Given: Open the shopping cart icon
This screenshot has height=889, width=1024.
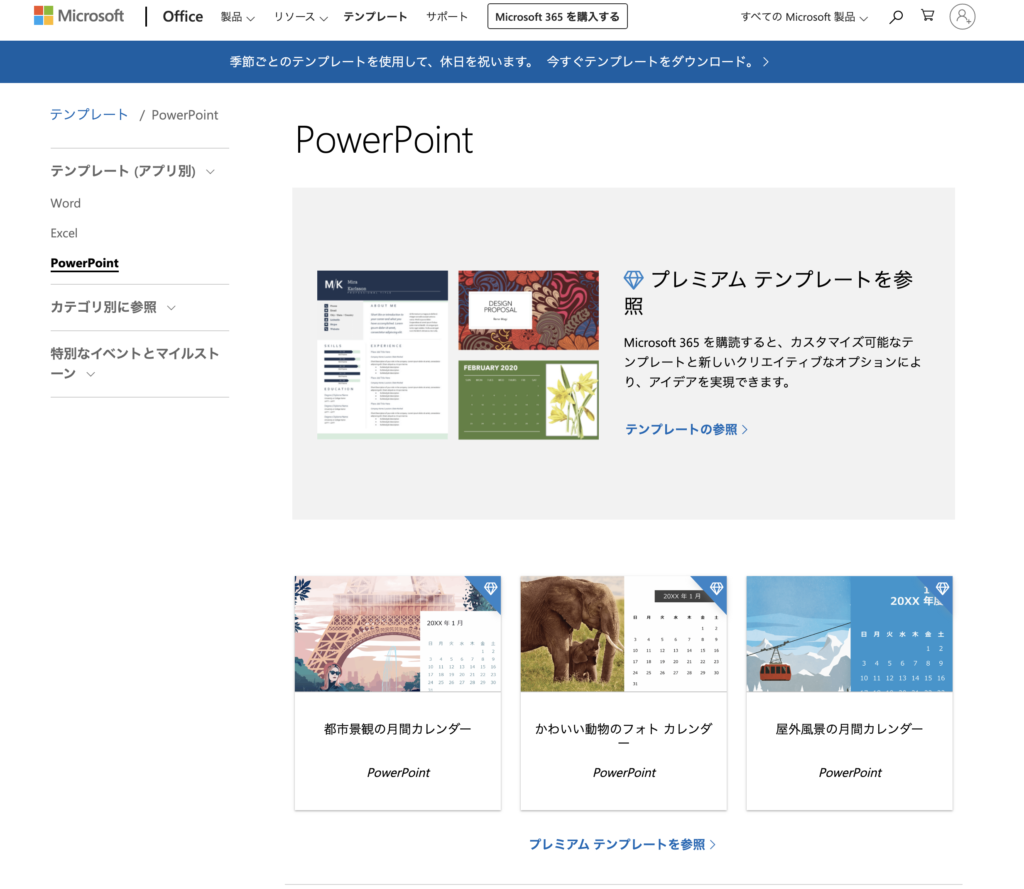Looking at the screenshot, I should pos(927,16).
